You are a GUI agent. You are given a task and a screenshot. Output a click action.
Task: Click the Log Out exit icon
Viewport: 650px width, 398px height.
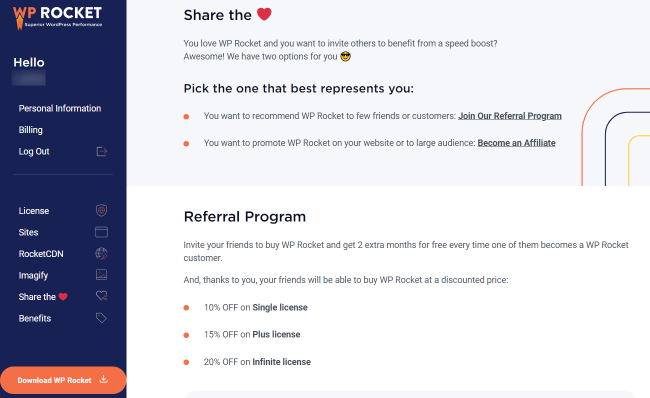[102, 151]
